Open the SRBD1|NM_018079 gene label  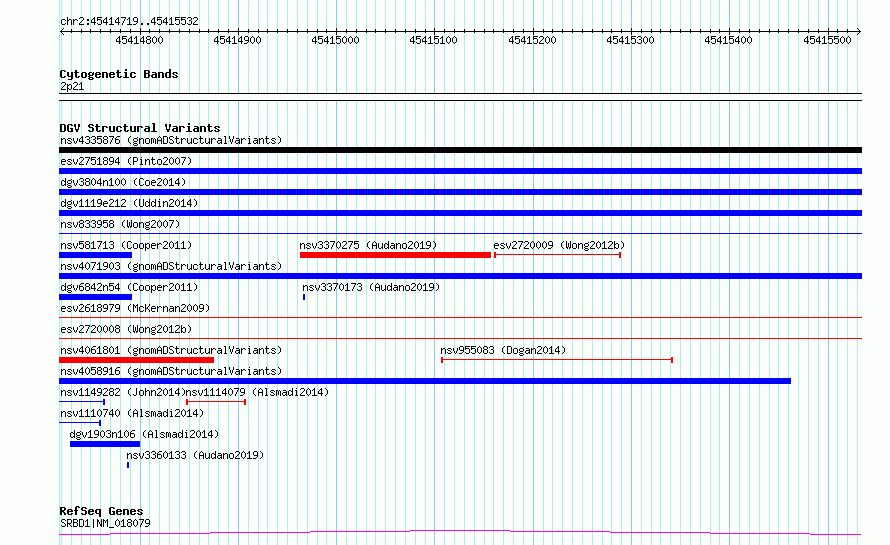[x=105, y=523]
